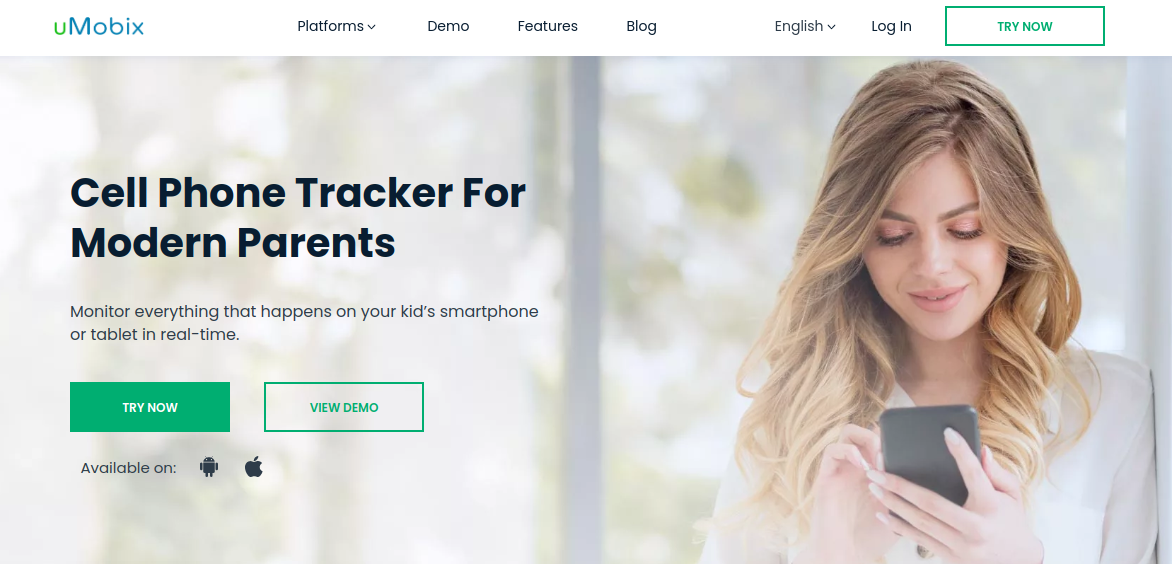Click the outlined TRY NOW header button
1172x564 pixels.
click(x=1025, y=26)
